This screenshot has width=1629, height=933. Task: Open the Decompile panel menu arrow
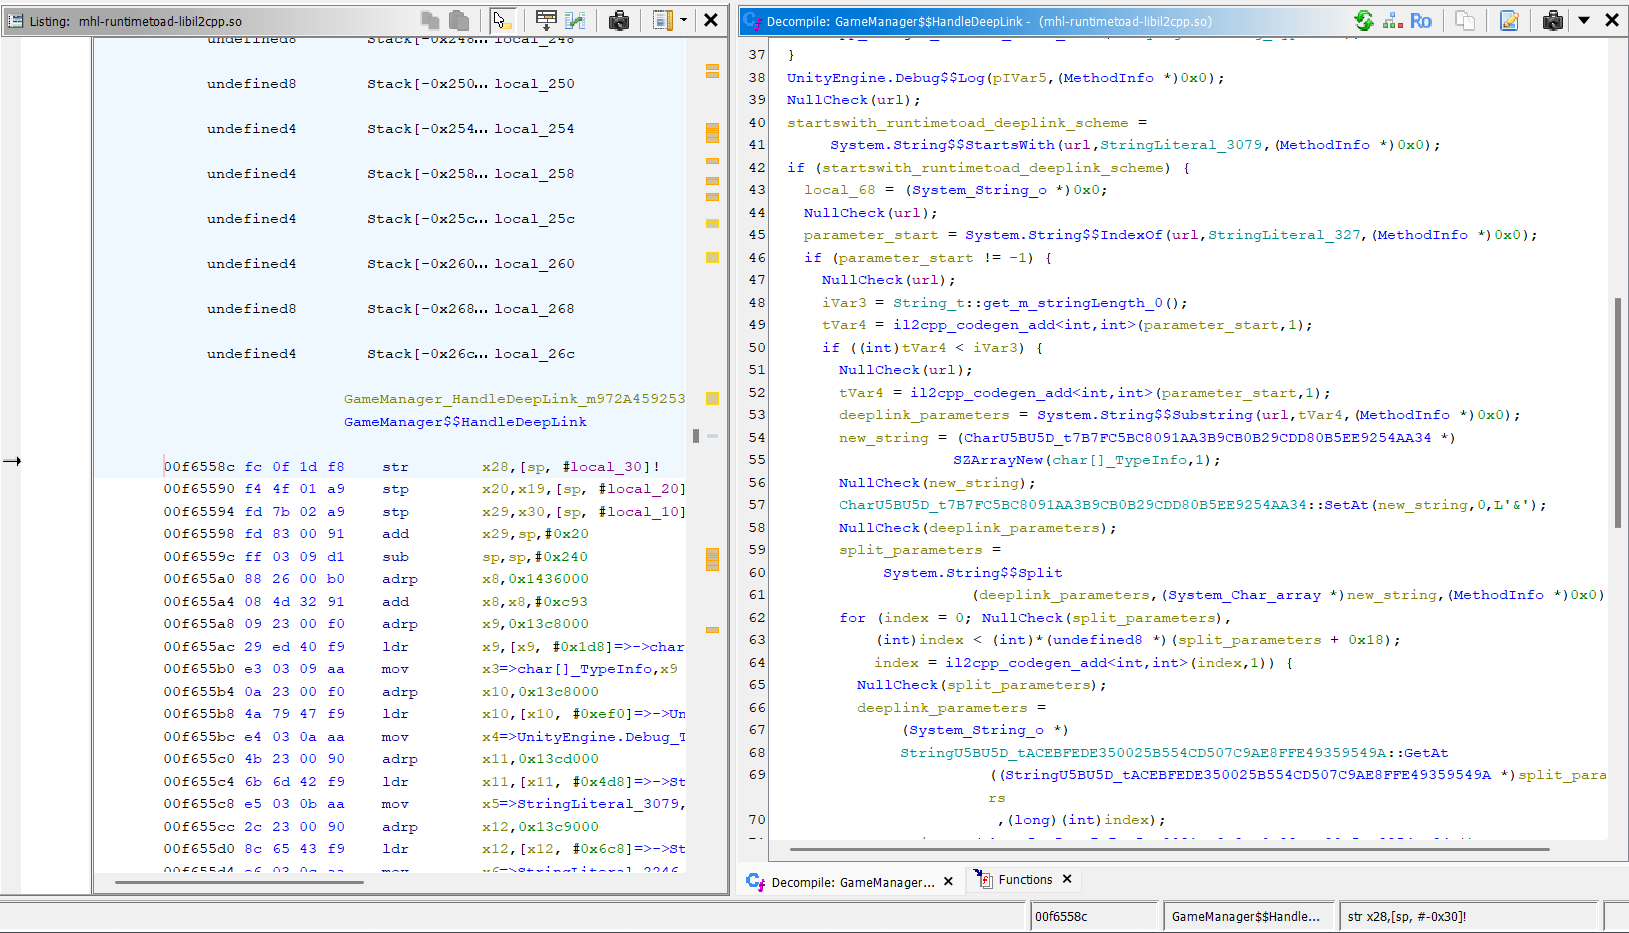(x=1584, y=20)
